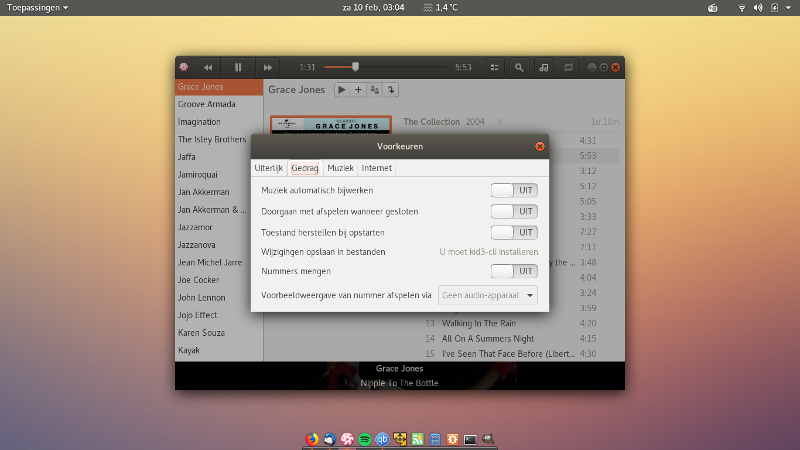This screenshot has width=800, height=450.
Task: Open the Wi-Fi network indicator
Action: 742,8
